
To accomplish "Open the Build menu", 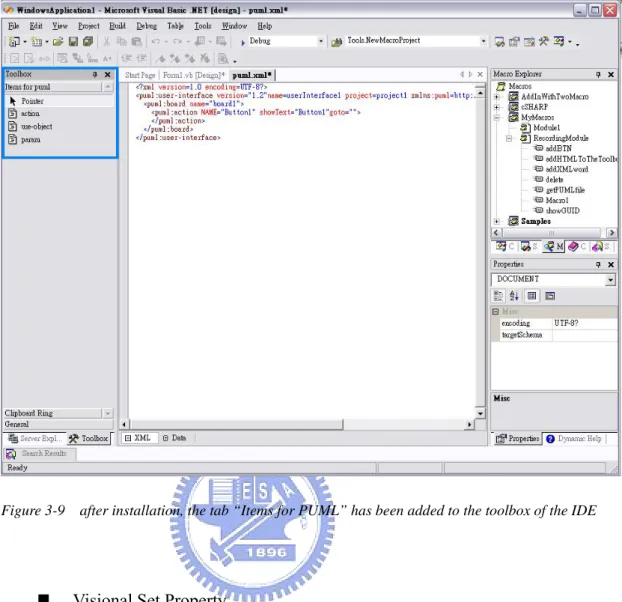I will [117, 26].
